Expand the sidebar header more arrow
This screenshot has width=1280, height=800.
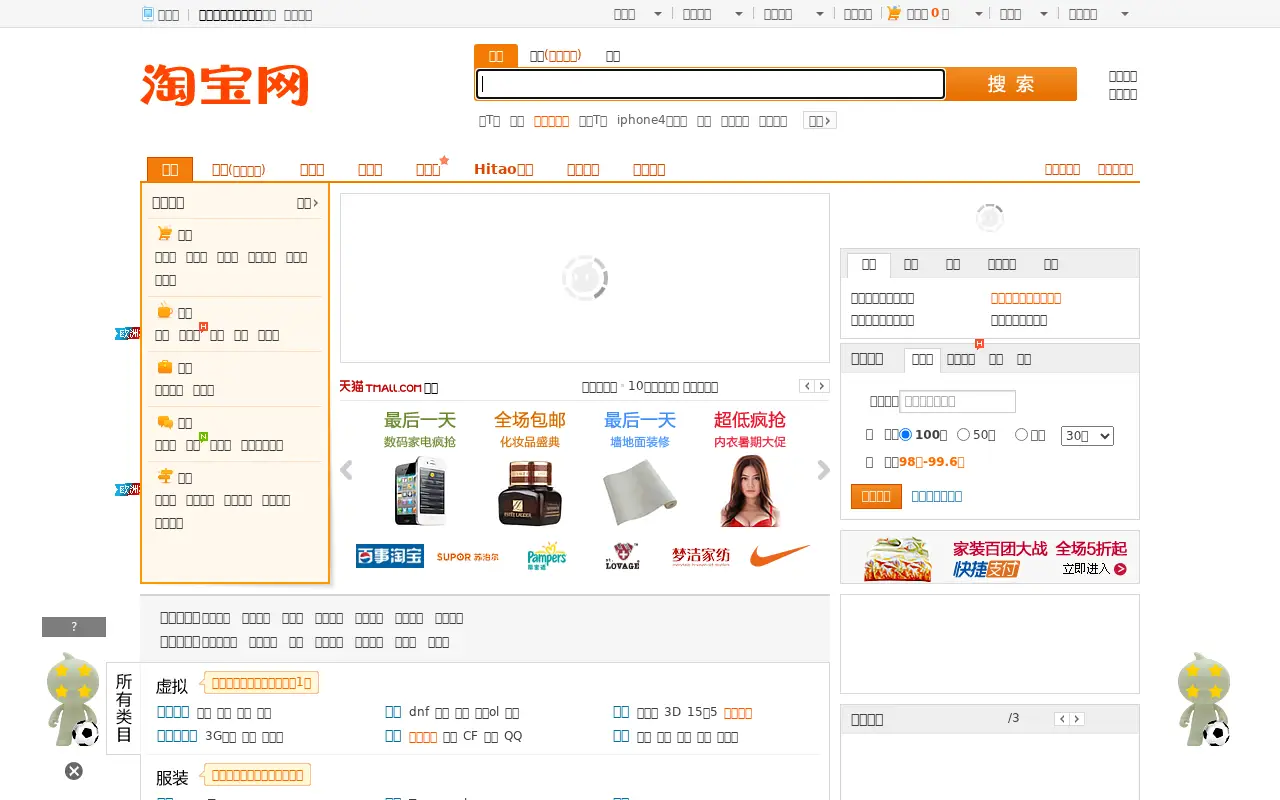pyautogui.click(x=308, y=203)
